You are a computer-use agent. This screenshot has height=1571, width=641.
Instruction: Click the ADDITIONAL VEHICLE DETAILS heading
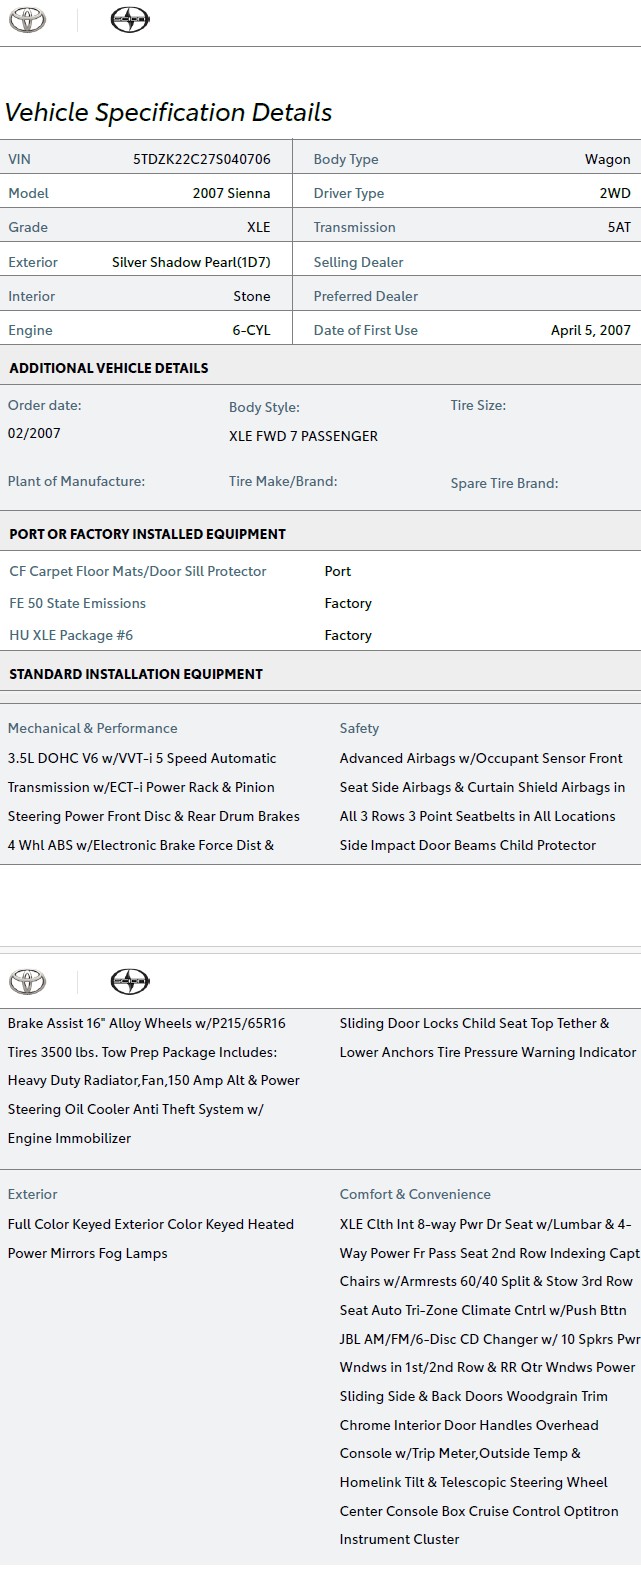109,368
